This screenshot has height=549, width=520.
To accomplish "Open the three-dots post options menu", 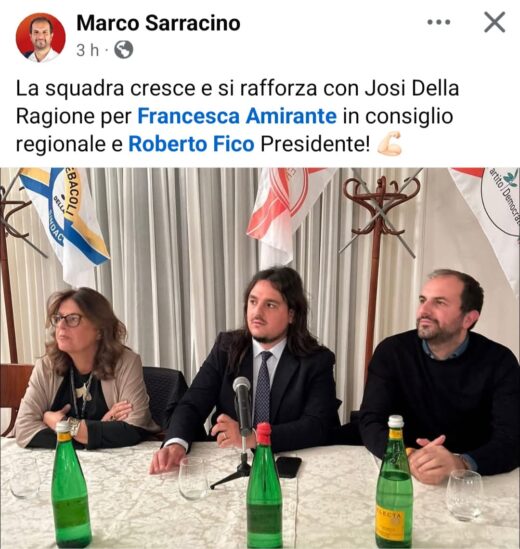I will tap(439, 22).
